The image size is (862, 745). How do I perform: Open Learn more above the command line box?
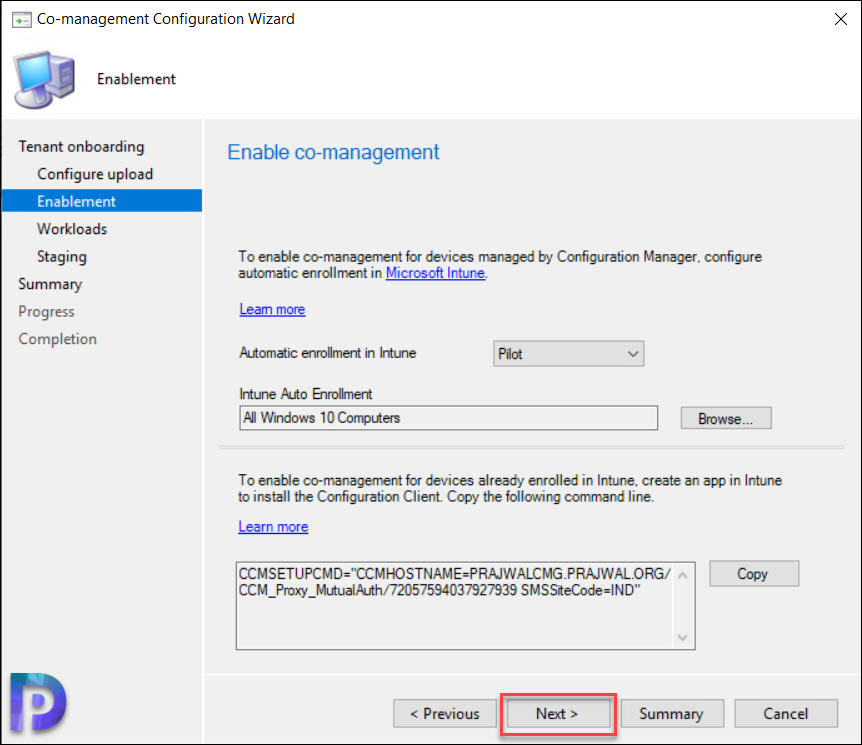pyautogui.click(x=273, y=527)
